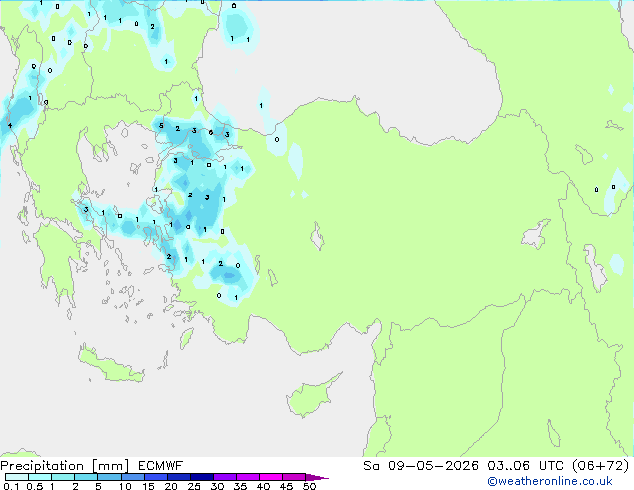Click the lightest cyan 0.1–0.5 mm legend swatch
This screenshot has width=634, height=490.
coord(17,477)
